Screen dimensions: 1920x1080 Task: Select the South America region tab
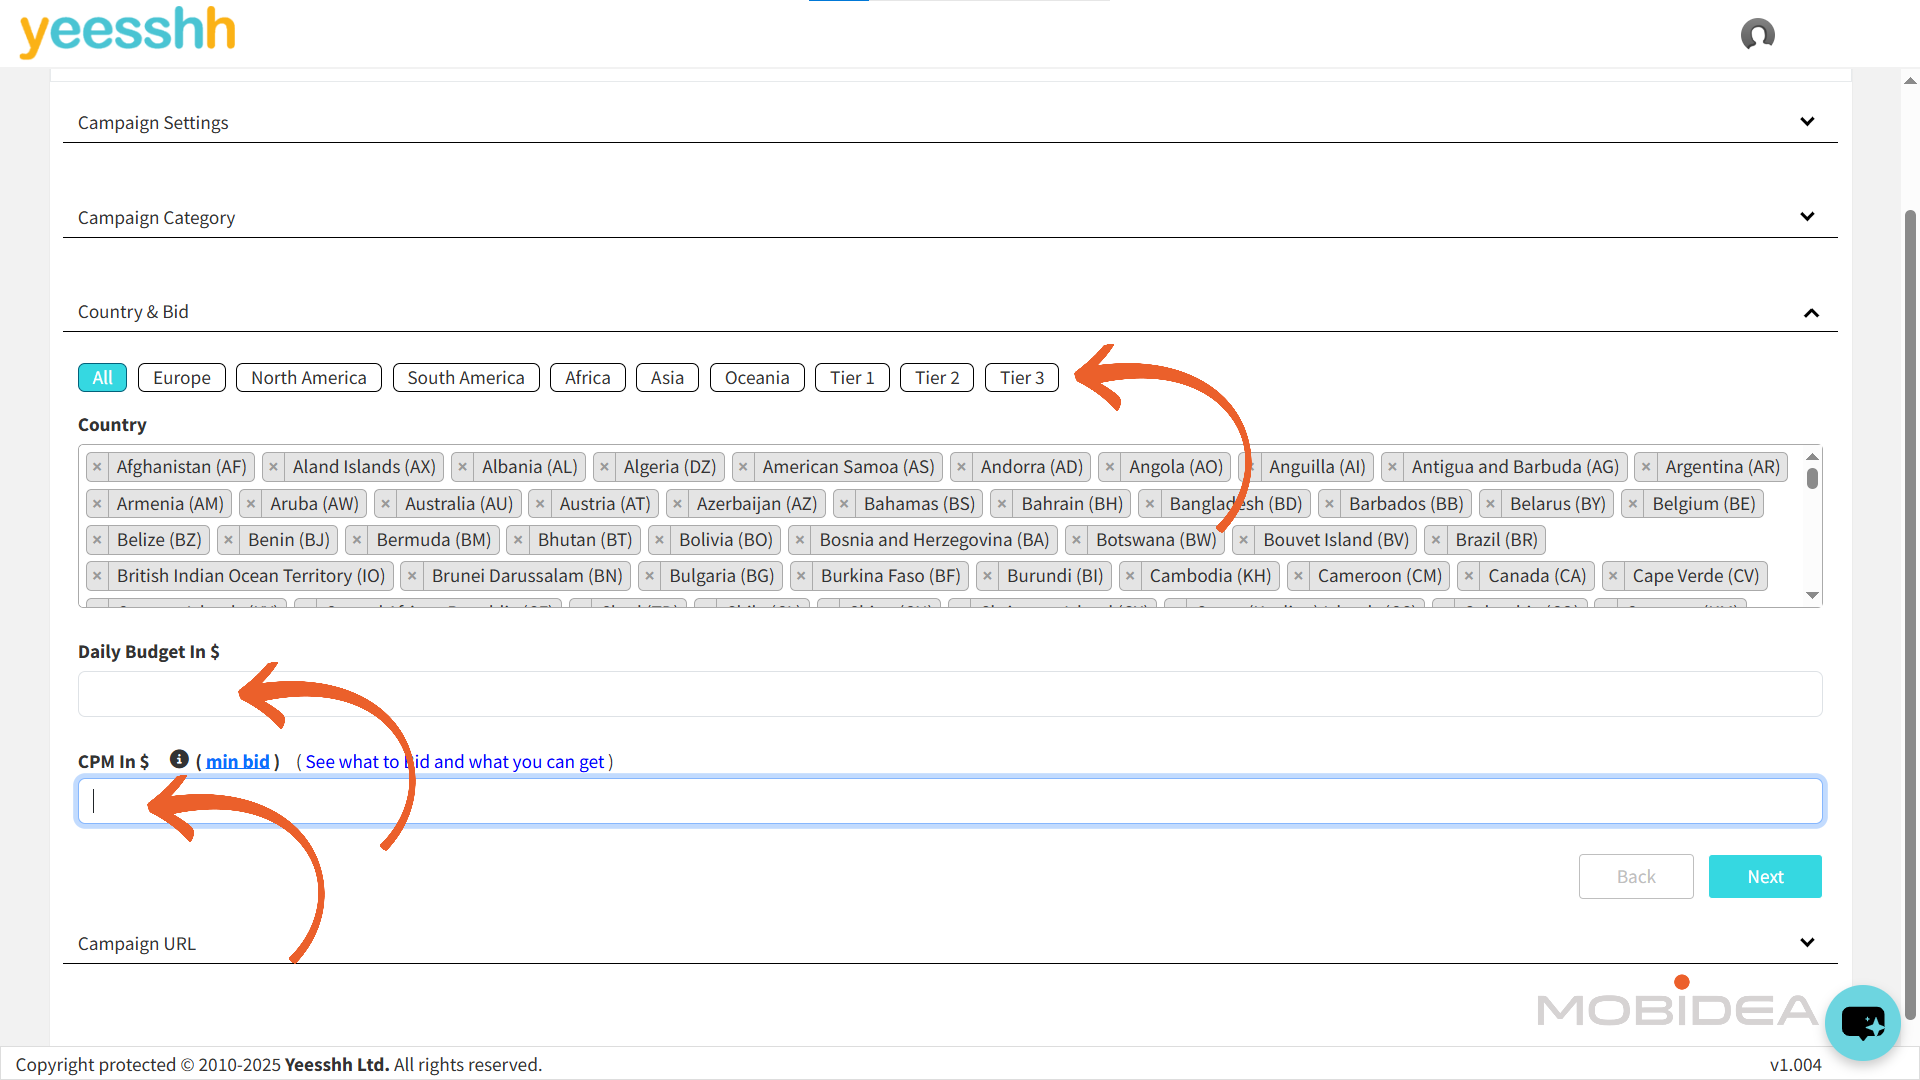[465, 378]
